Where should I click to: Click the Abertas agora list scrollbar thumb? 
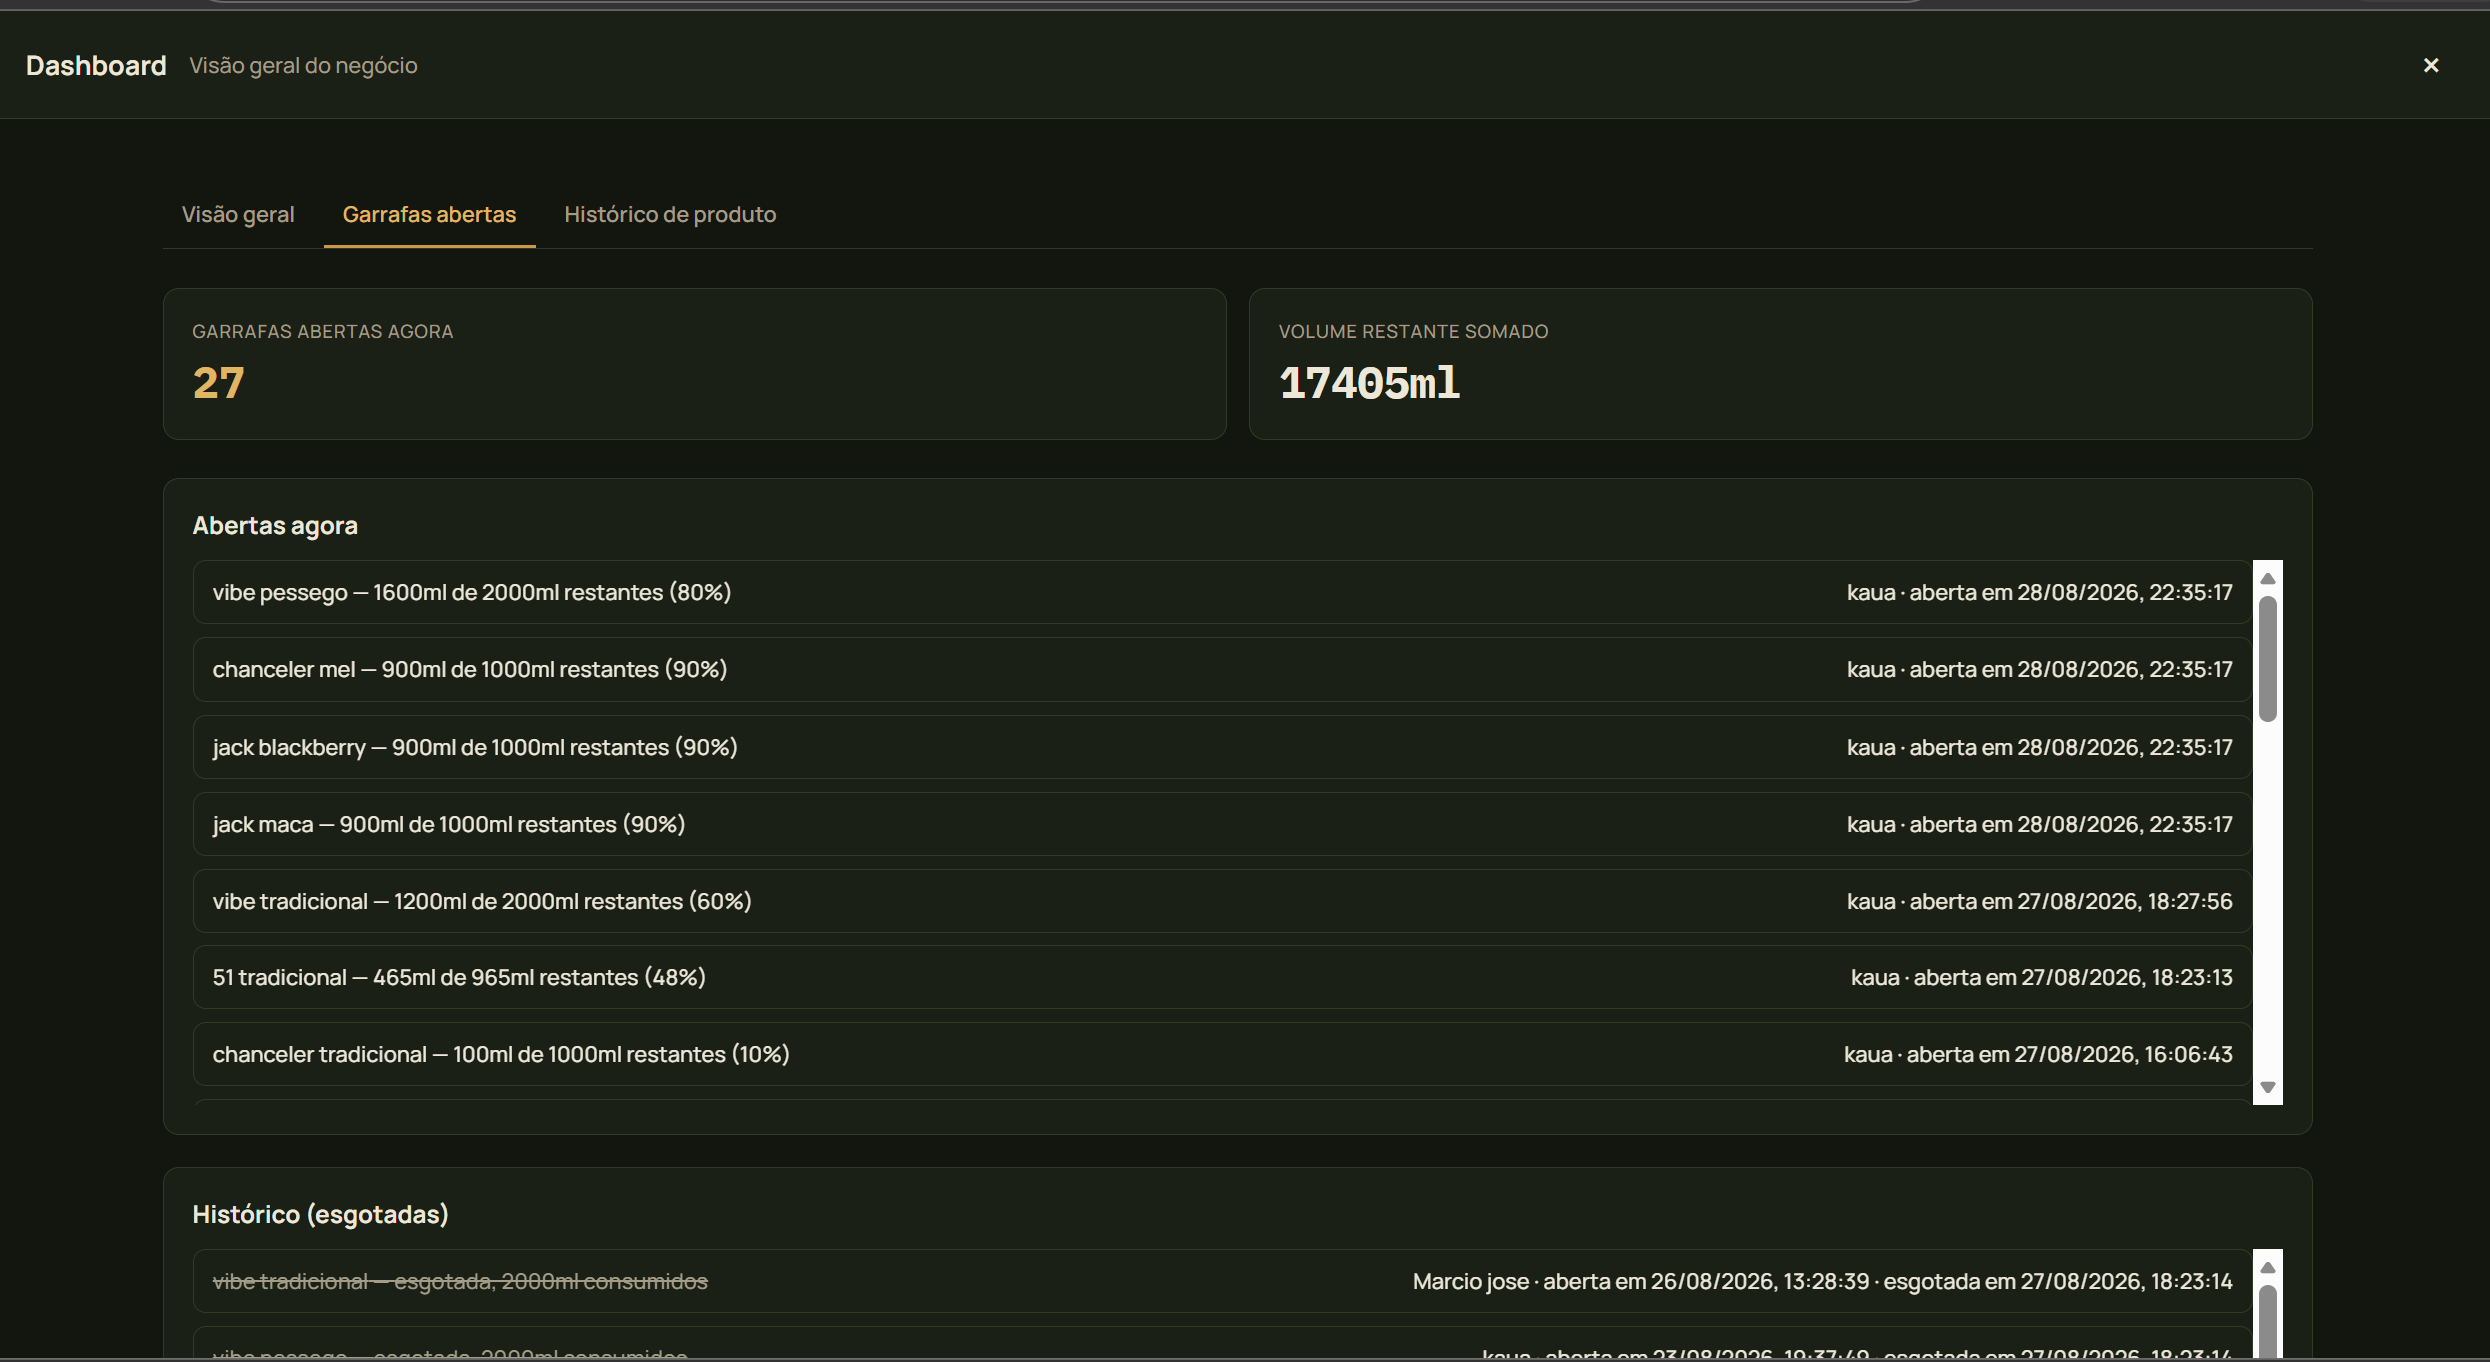click(2268, 658)
